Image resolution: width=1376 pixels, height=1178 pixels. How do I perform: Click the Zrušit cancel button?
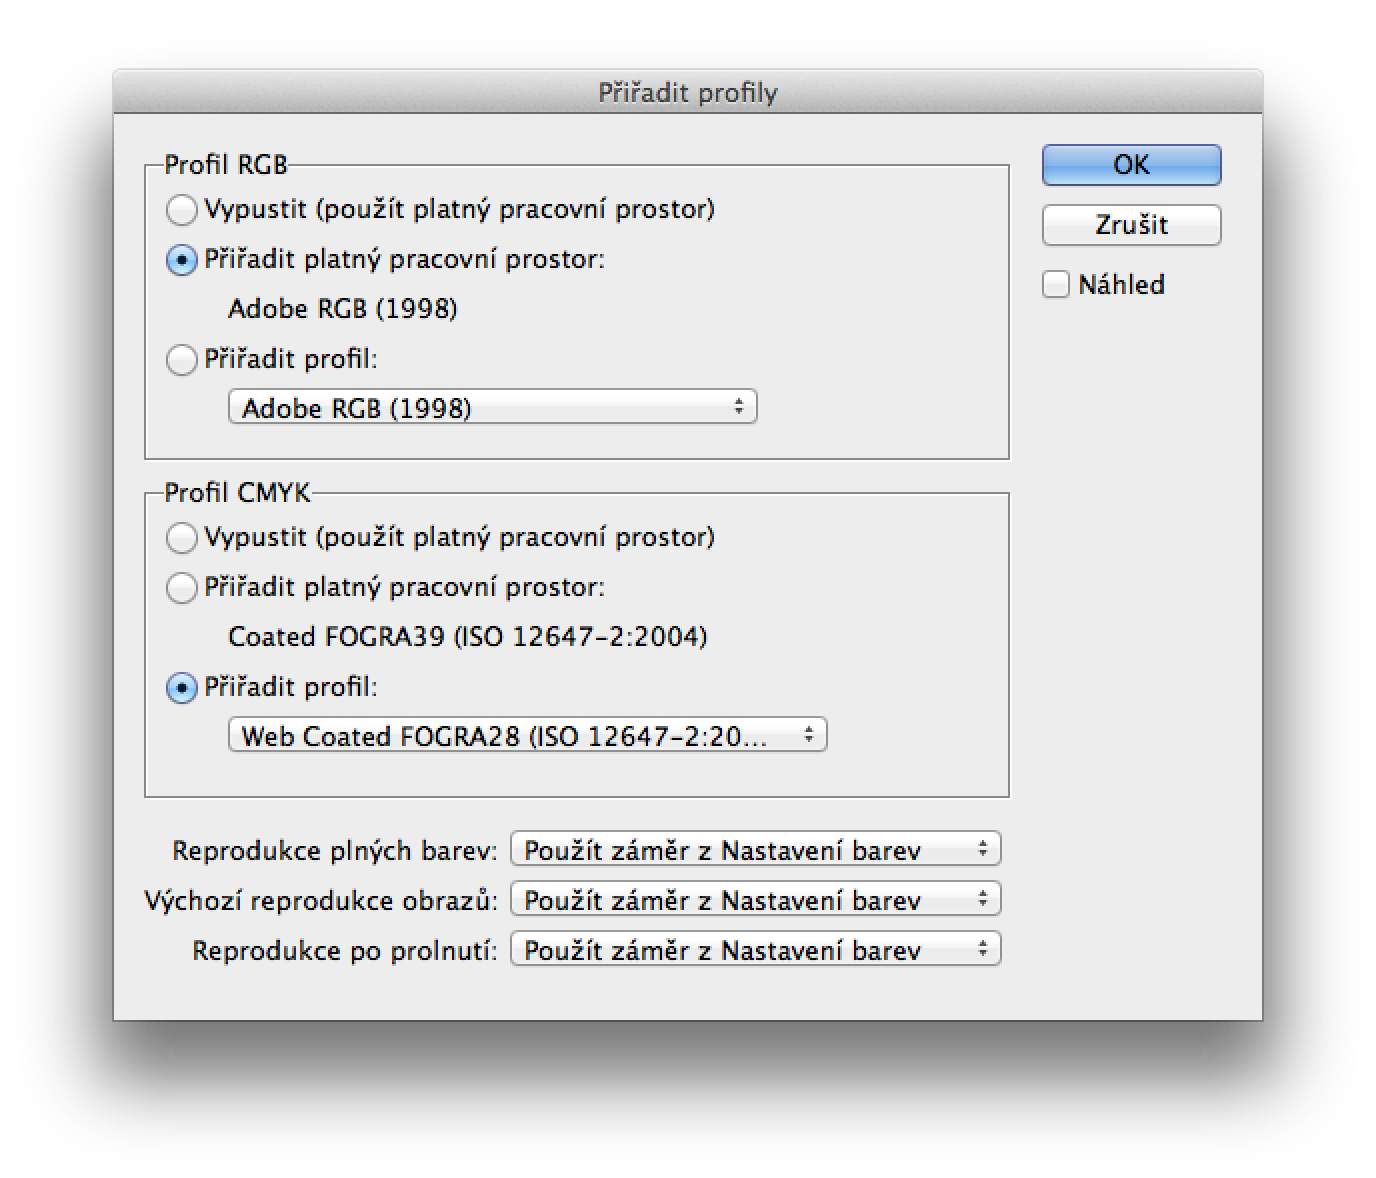tap(1131, 225)
